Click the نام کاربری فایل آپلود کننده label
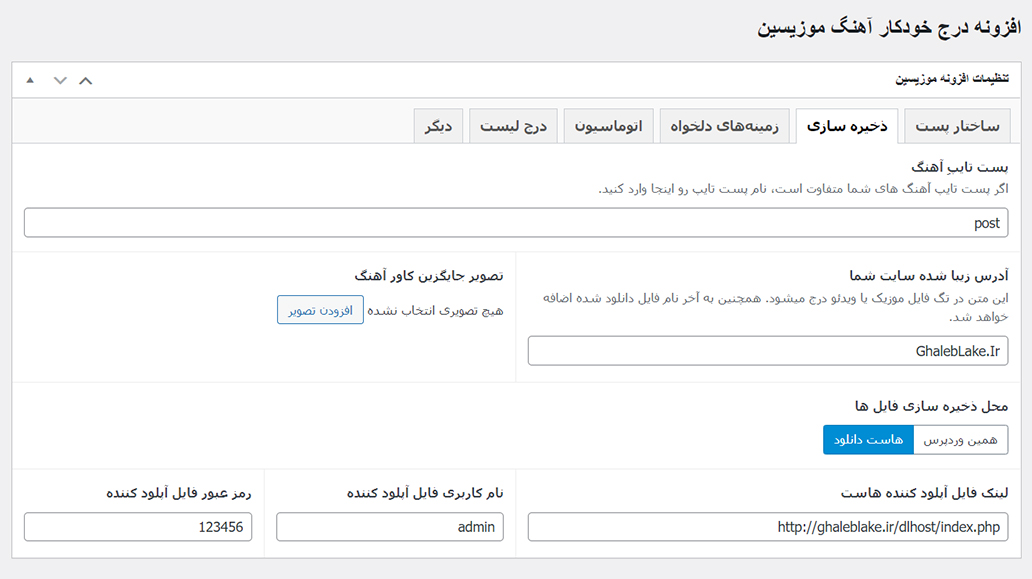This screenshot has height=579, width=1032. (x=425, y=493)
